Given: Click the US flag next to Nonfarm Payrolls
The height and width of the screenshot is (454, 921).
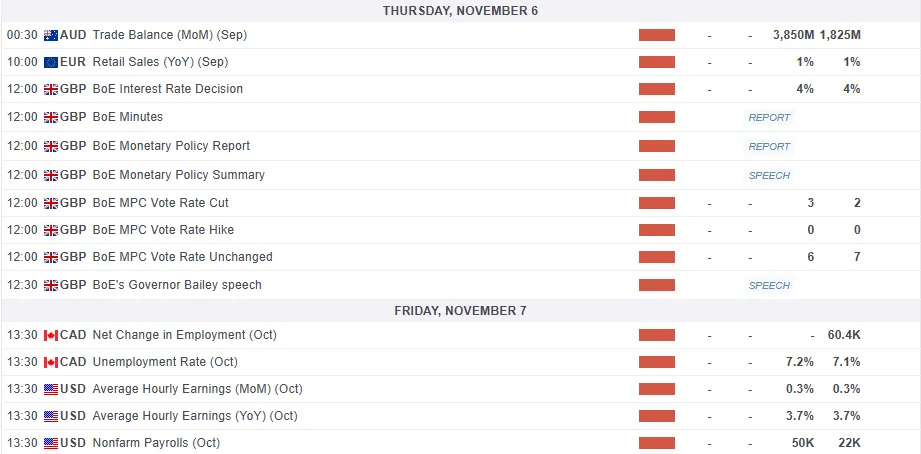Looking at the screenshot, I should [51, 443].
